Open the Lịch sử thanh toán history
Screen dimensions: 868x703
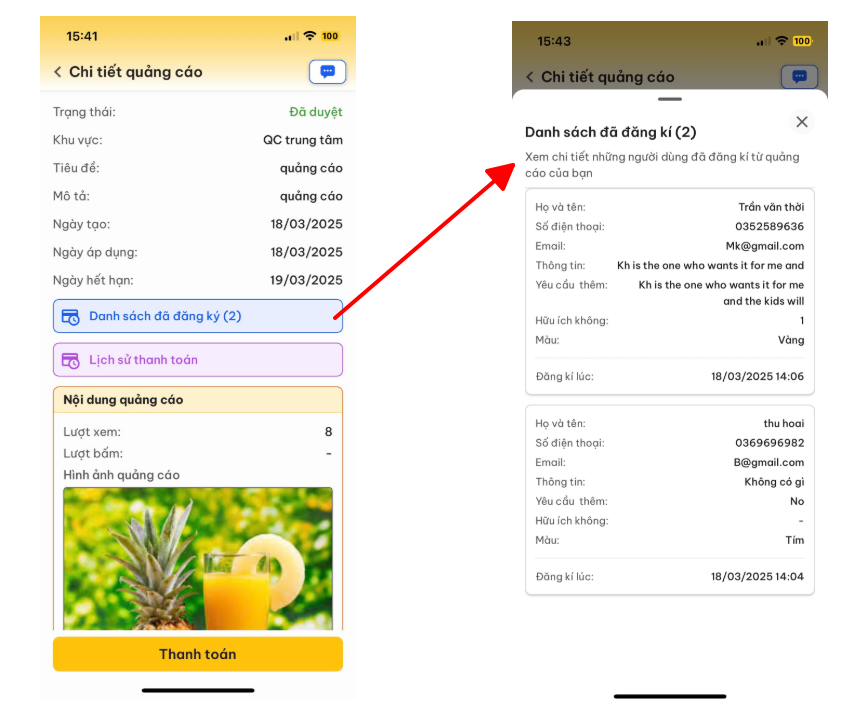coord(198,360)
